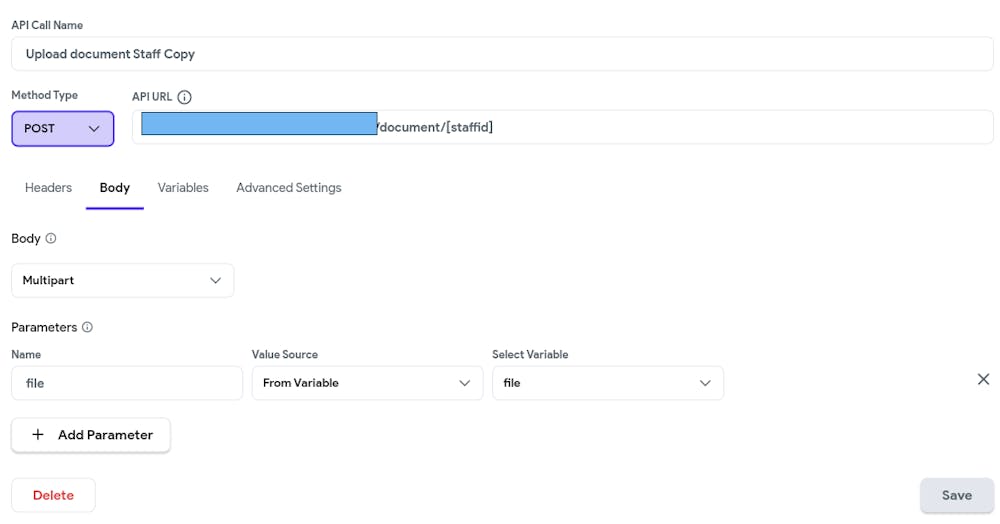The height and width of the screenshot is (524, 1000).
Task: Click the chevron on the Multipart dropdown
Action: pyautogui.click(x=215, y=281)
